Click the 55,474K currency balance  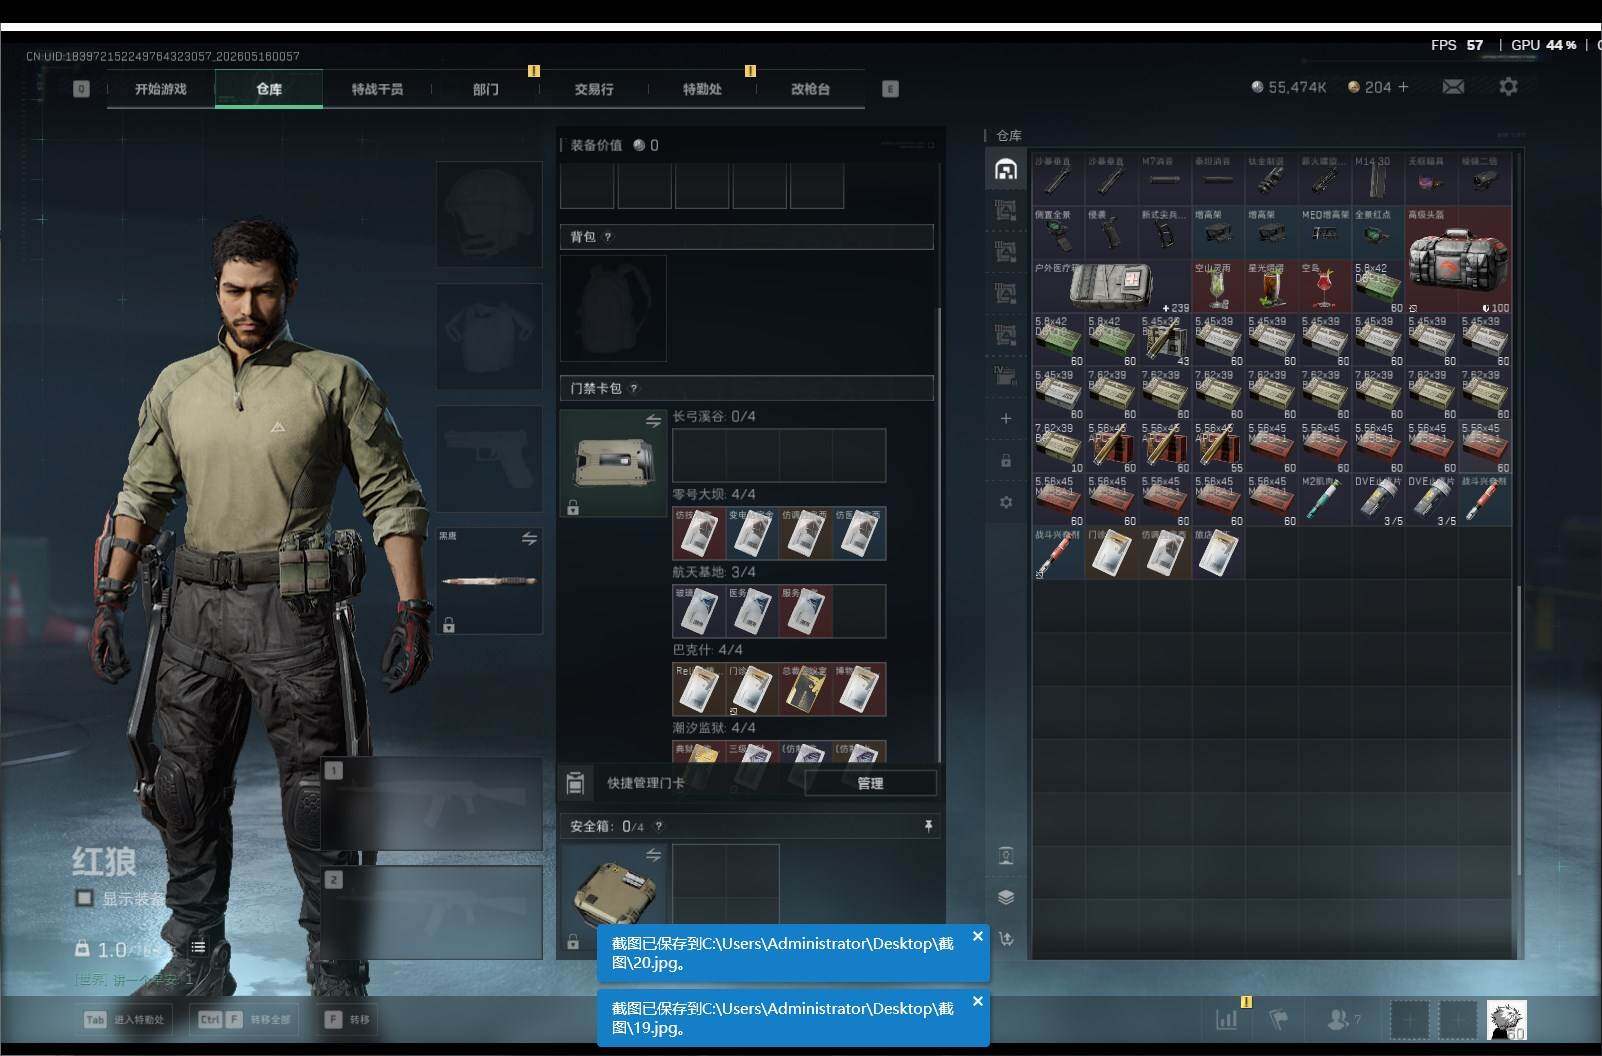point(1288,87)
